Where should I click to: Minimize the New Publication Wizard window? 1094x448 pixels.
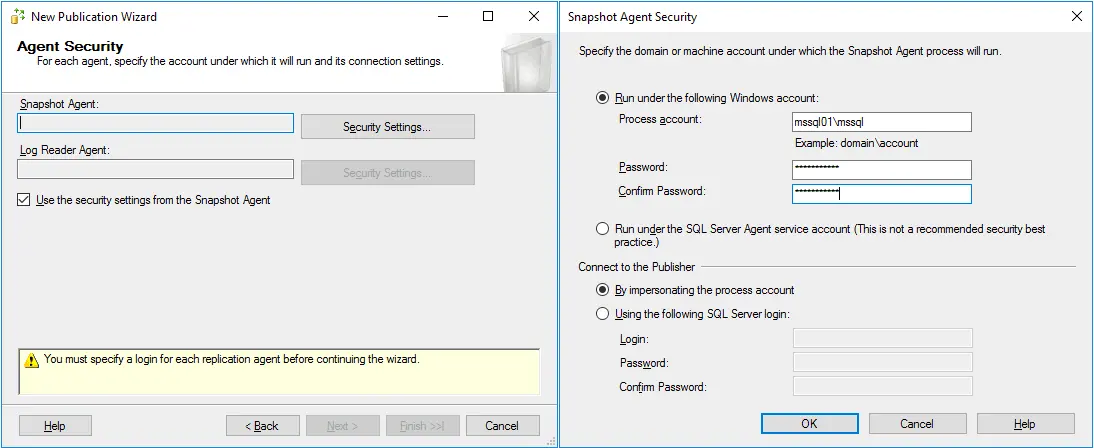(443, 16)
